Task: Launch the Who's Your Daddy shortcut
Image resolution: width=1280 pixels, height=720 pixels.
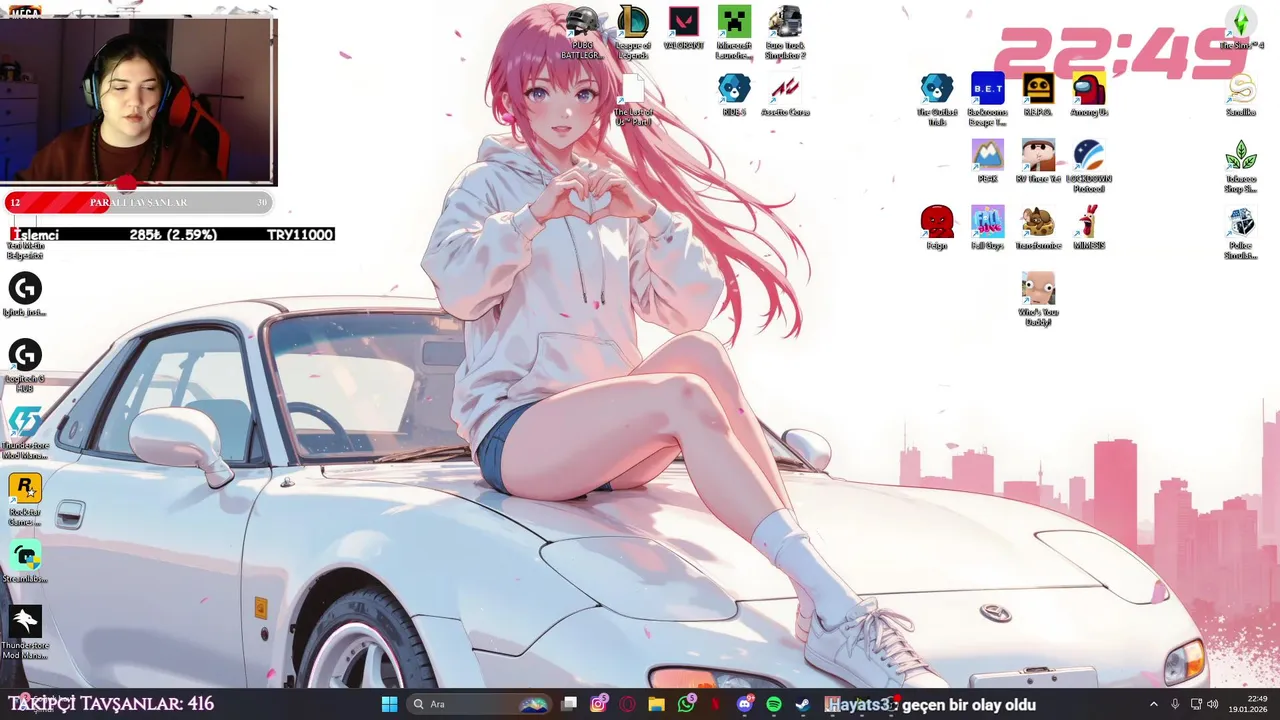Action: (x=1038, y=299)
